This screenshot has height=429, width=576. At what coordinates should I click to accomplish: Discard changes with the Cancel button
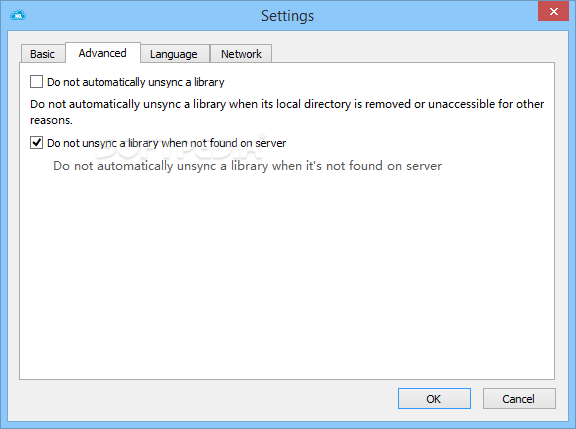tap(519, 399)
